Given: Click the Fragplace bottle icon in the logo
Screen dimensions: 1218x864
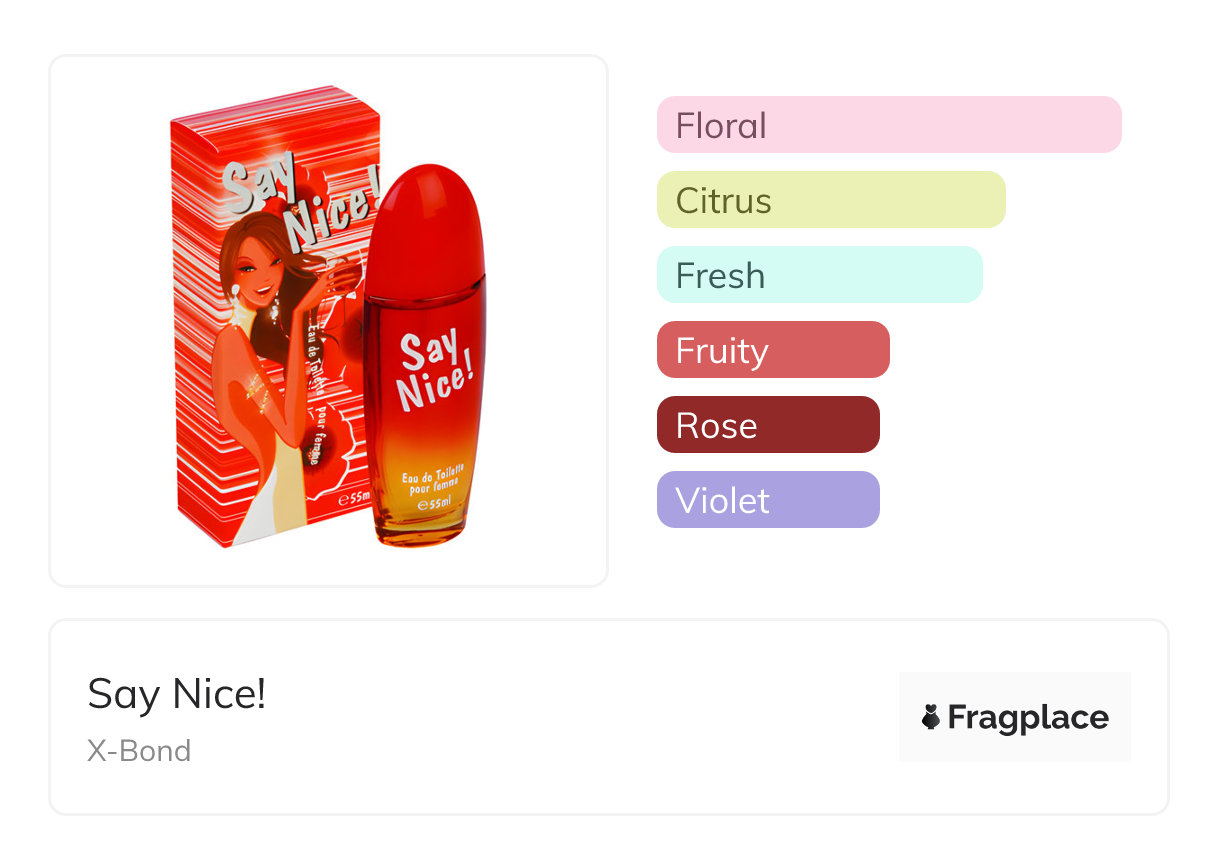Looking at the screenshot, I should coord(931,717).
